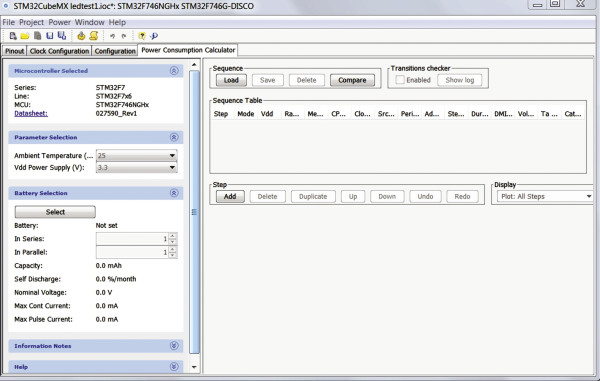Click the blue updater icon in the toolbar
Screen dimensions: 600x381
point(154,36)
